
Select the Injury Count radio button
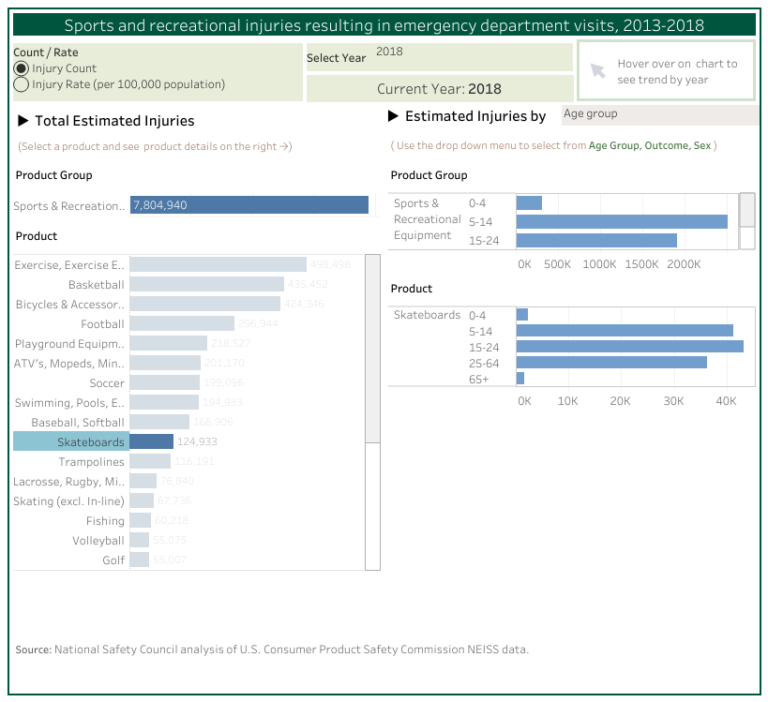point(21,68)
